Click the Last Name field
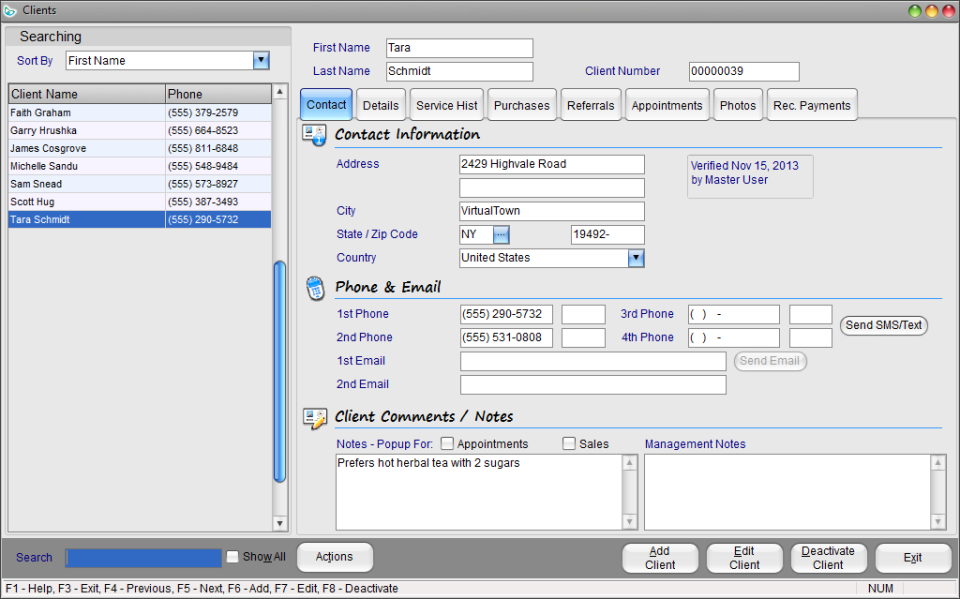Image resolution: width=960 pixels, height=599 pixels. click(x=459, y=71)
